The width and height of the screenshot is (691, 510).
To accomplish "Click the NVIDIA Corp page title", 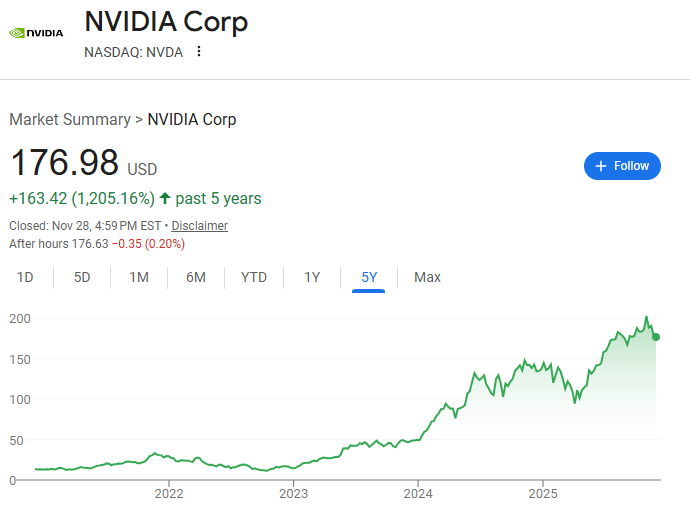I will (x=166, y=21).
